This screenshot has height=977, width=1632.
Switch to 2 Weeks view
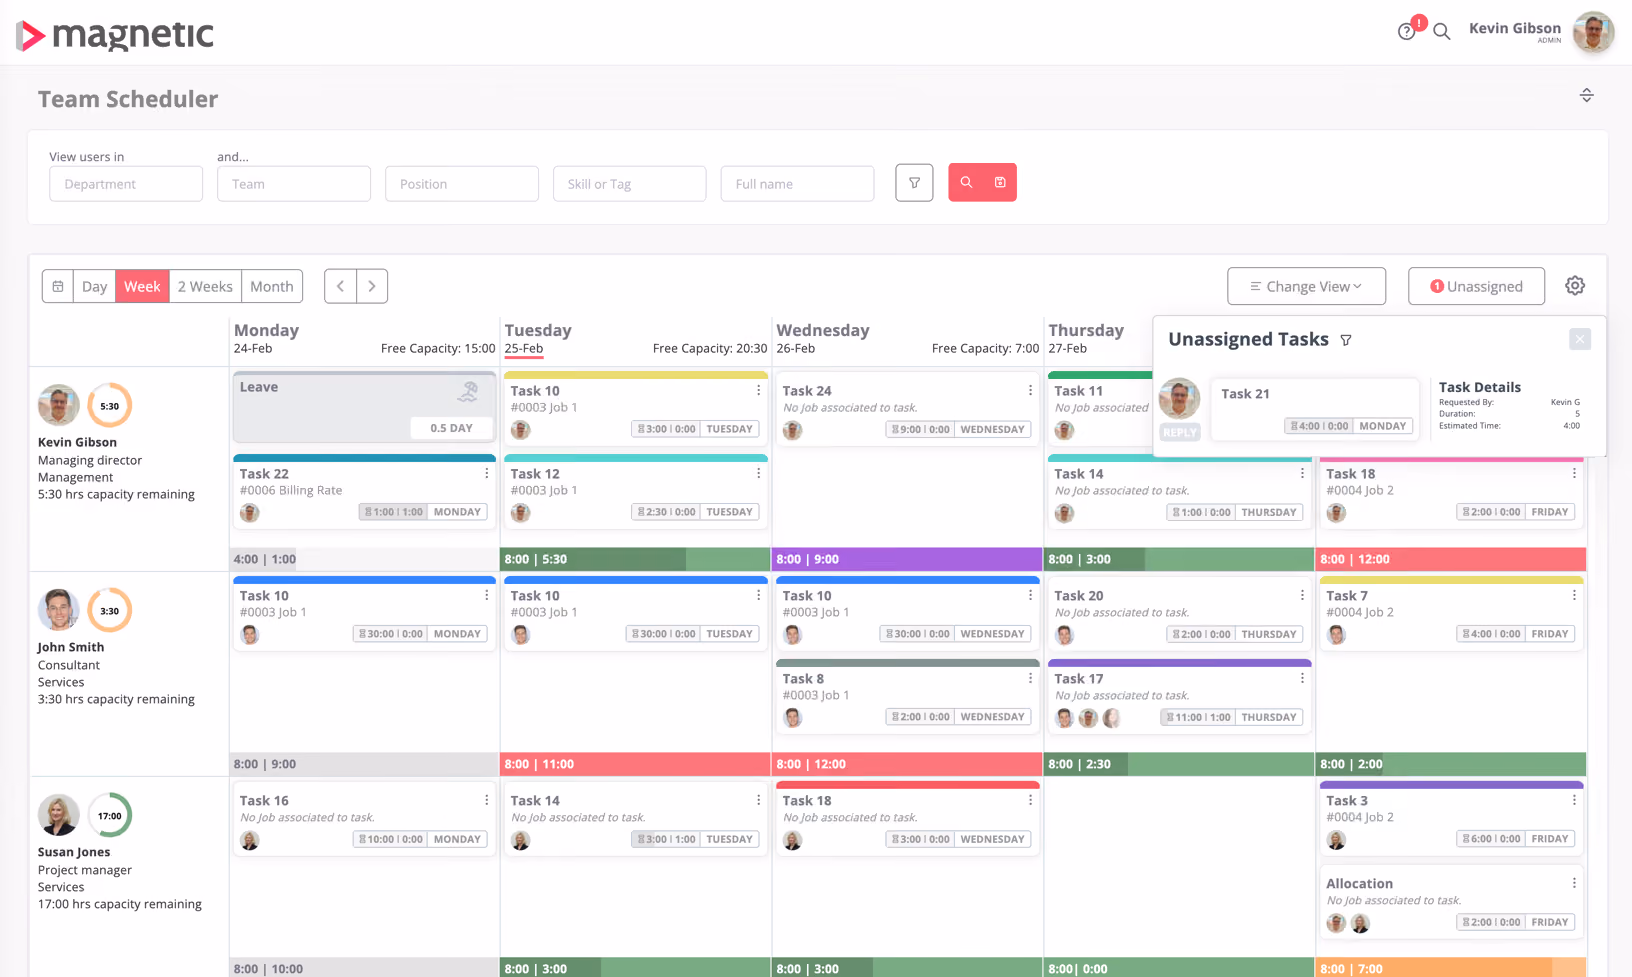pos(205,286)
